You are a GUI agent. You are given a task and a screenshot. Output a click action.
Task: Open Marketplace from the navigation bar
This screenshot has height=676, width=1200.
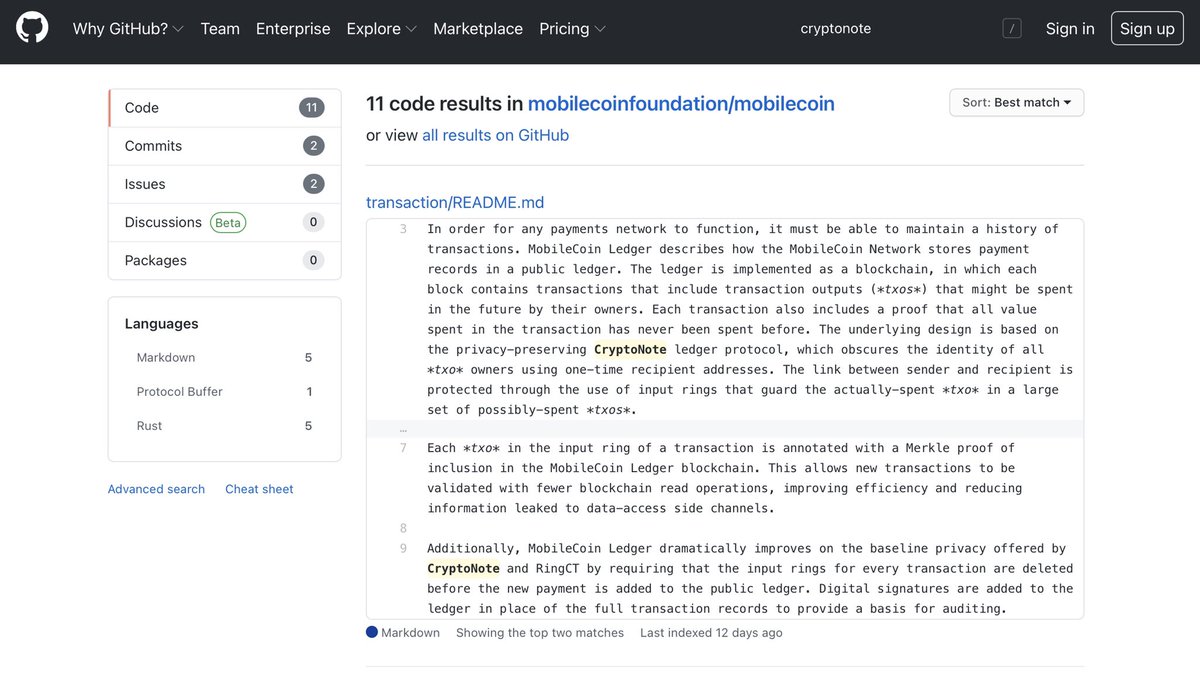coord(478,29)
